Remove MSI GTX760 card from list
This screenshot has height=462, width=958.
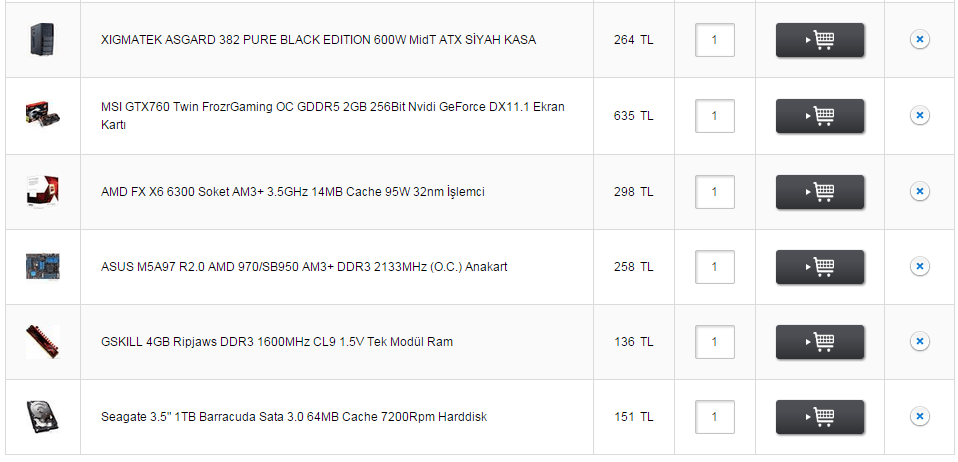[x=920, y=115]
